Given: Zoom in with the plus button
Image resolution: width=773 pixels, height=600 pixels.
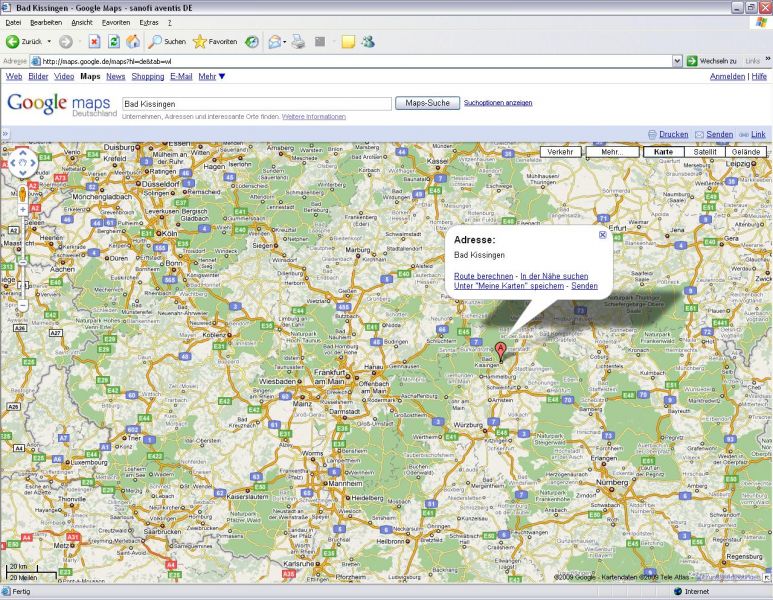Looking at the screenshot, I should (23, 210).
